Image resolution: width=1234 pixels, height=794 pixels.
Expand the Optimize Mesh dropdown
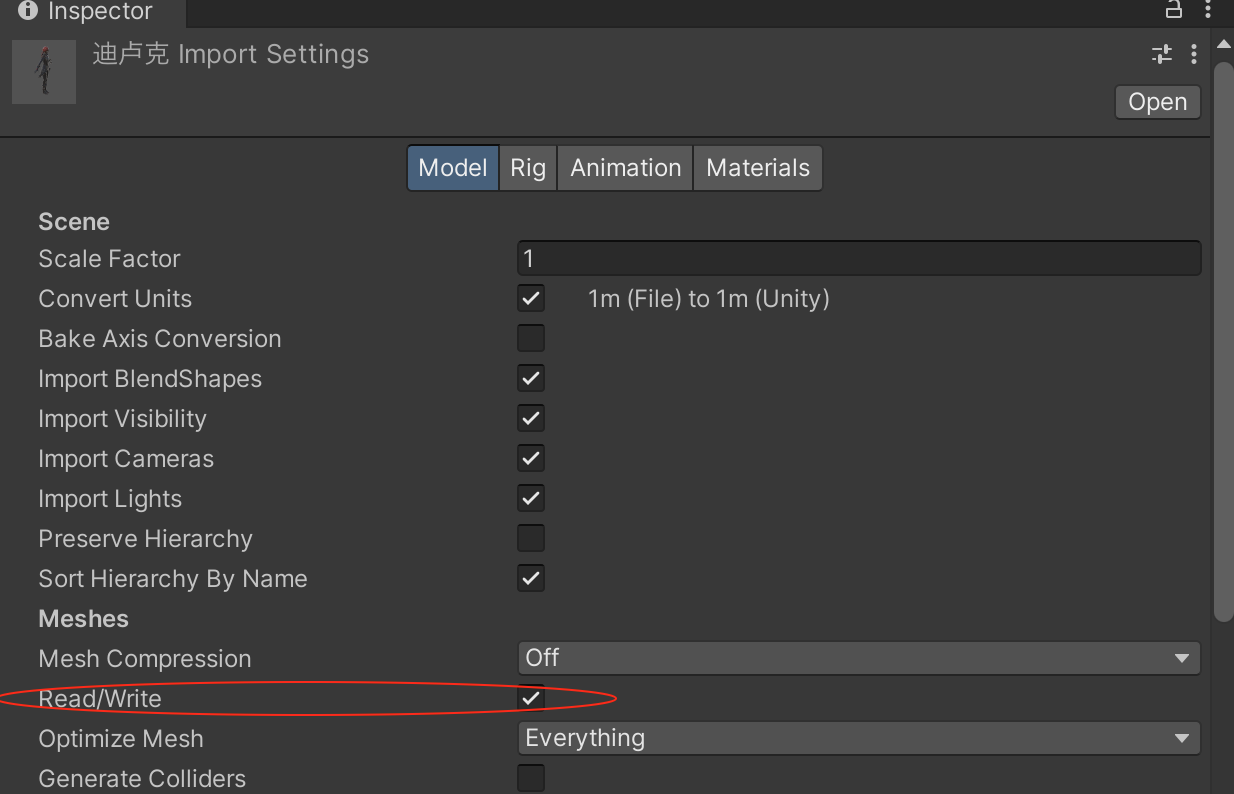858,739
